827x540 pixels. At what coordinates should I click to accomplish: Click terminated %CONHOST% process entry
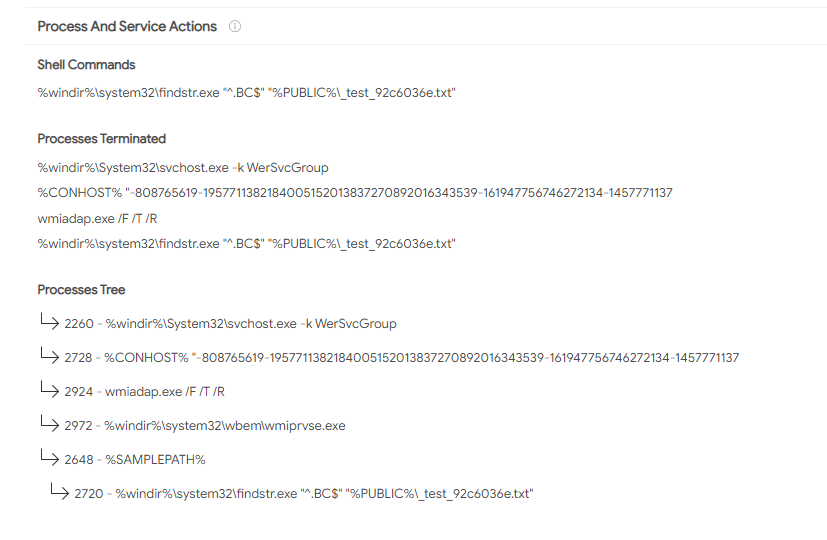[355, 193]
